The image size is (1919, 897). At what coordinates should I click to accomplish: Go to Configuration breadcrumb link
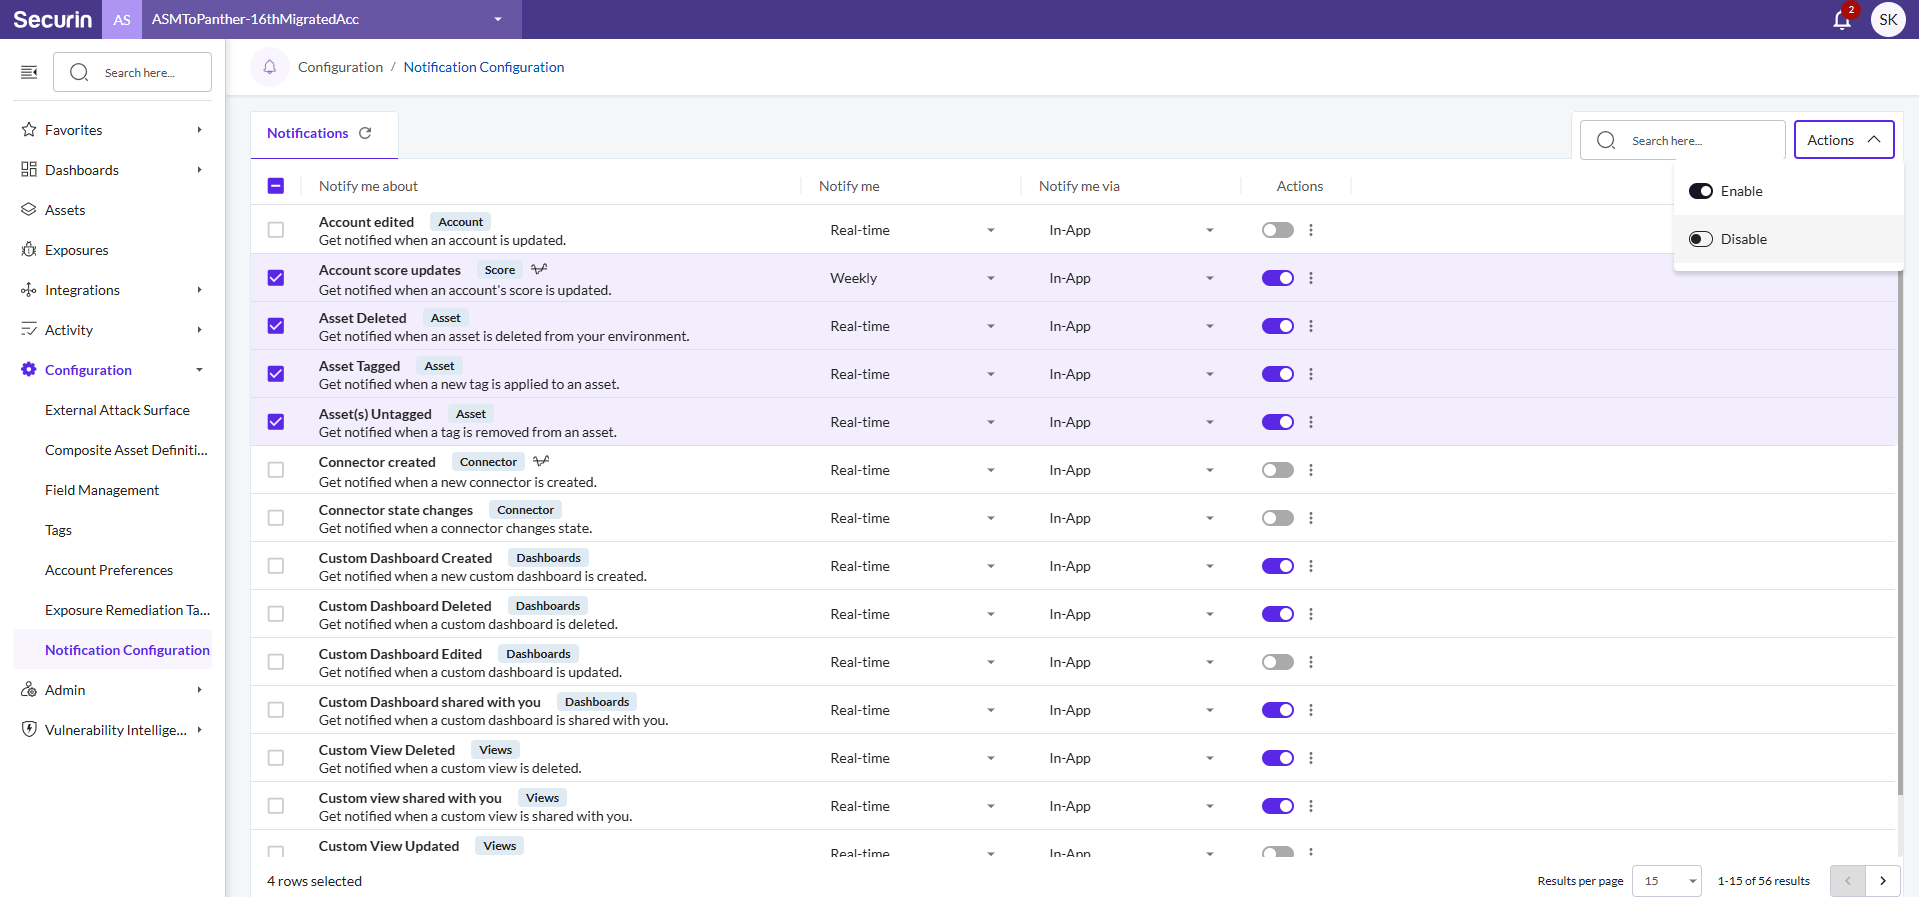(x=340, y=67)
